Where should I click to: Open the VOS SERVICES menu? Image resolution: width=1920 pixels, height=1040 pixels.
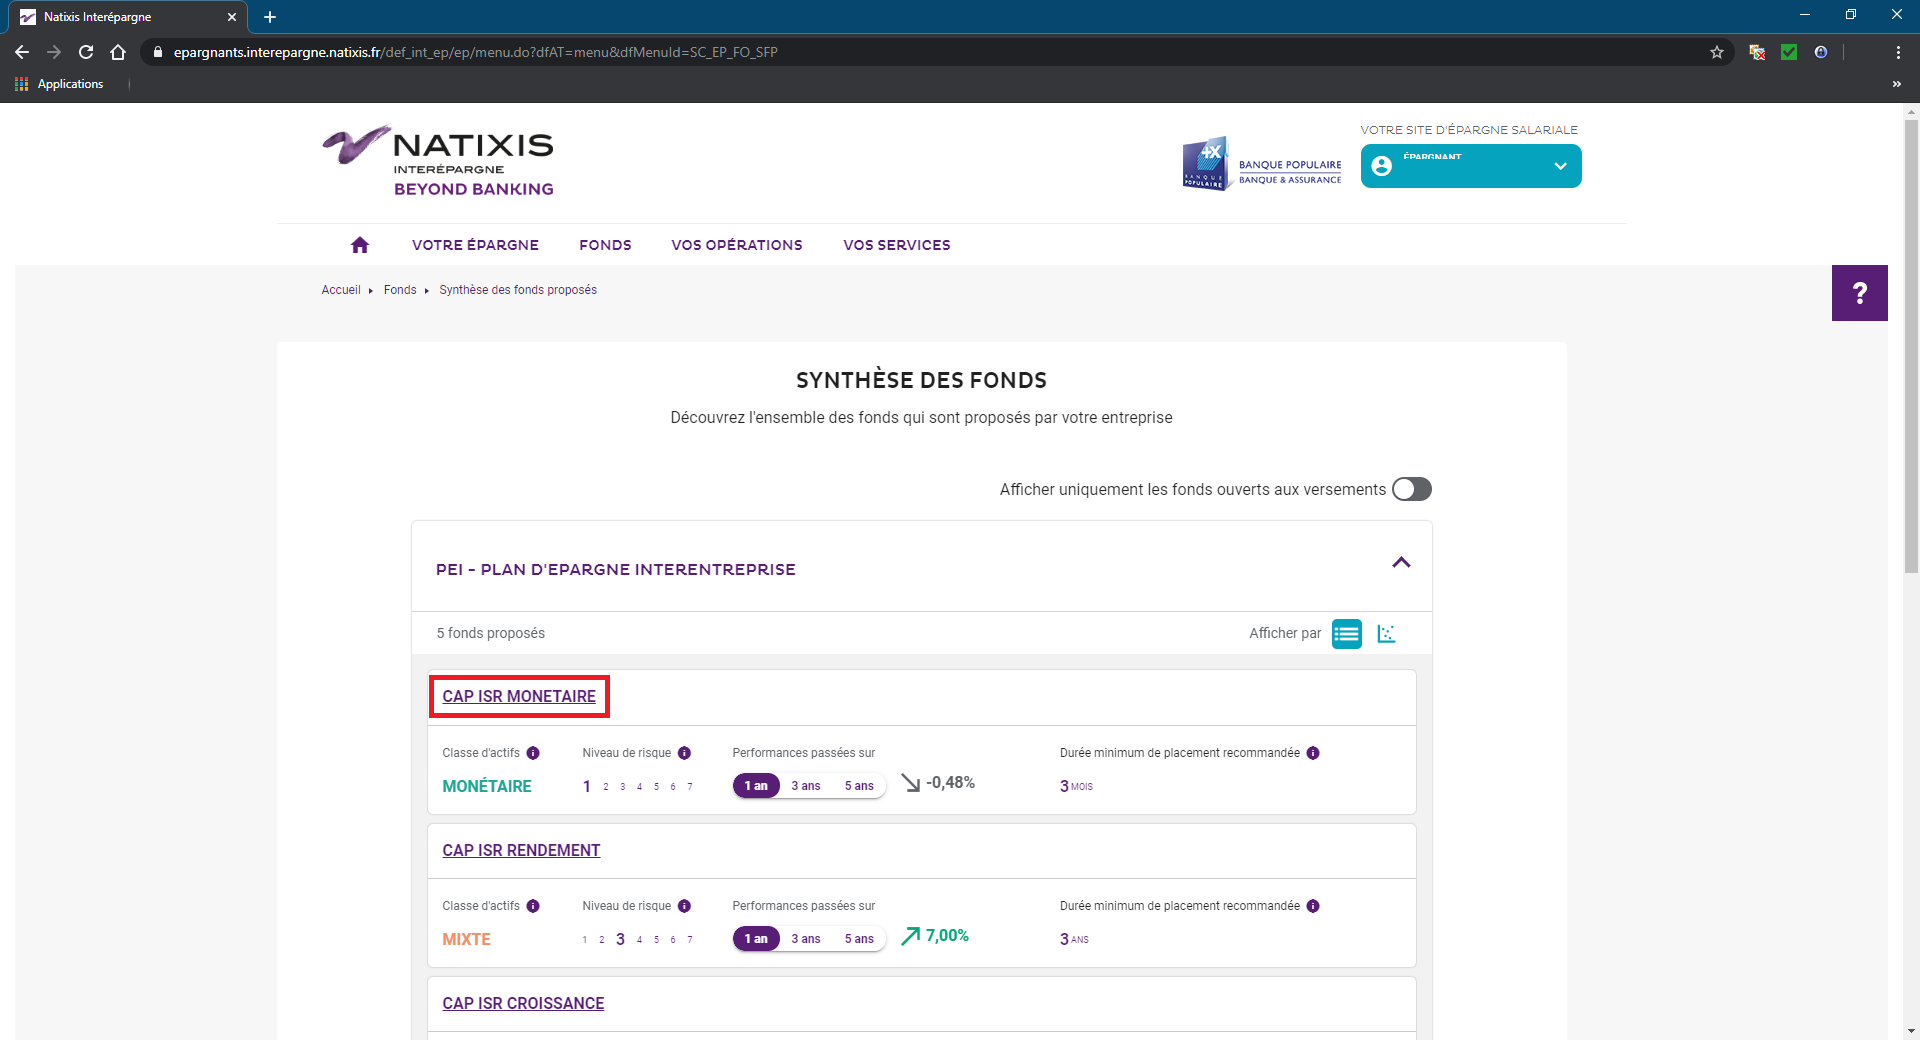pos(897,245)
